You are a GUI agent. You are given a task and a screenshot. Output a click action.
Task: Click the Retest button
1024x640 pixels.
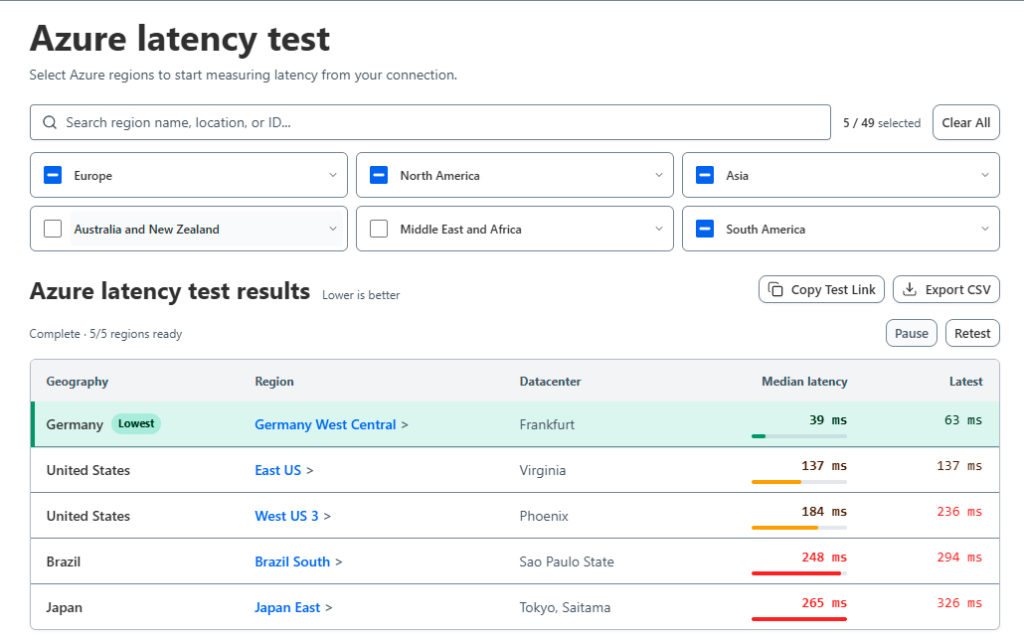coord(972,333)
